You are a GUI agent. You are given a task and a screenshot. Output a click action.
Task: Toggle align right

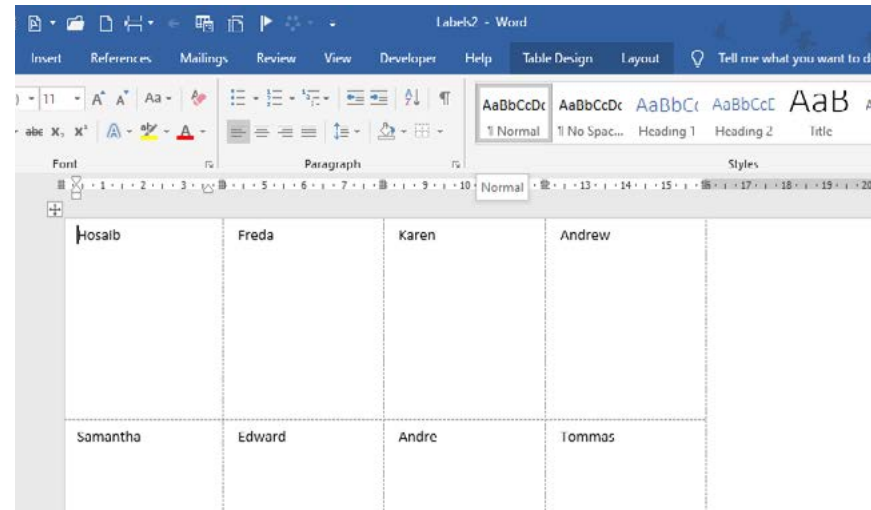point(286,132)
